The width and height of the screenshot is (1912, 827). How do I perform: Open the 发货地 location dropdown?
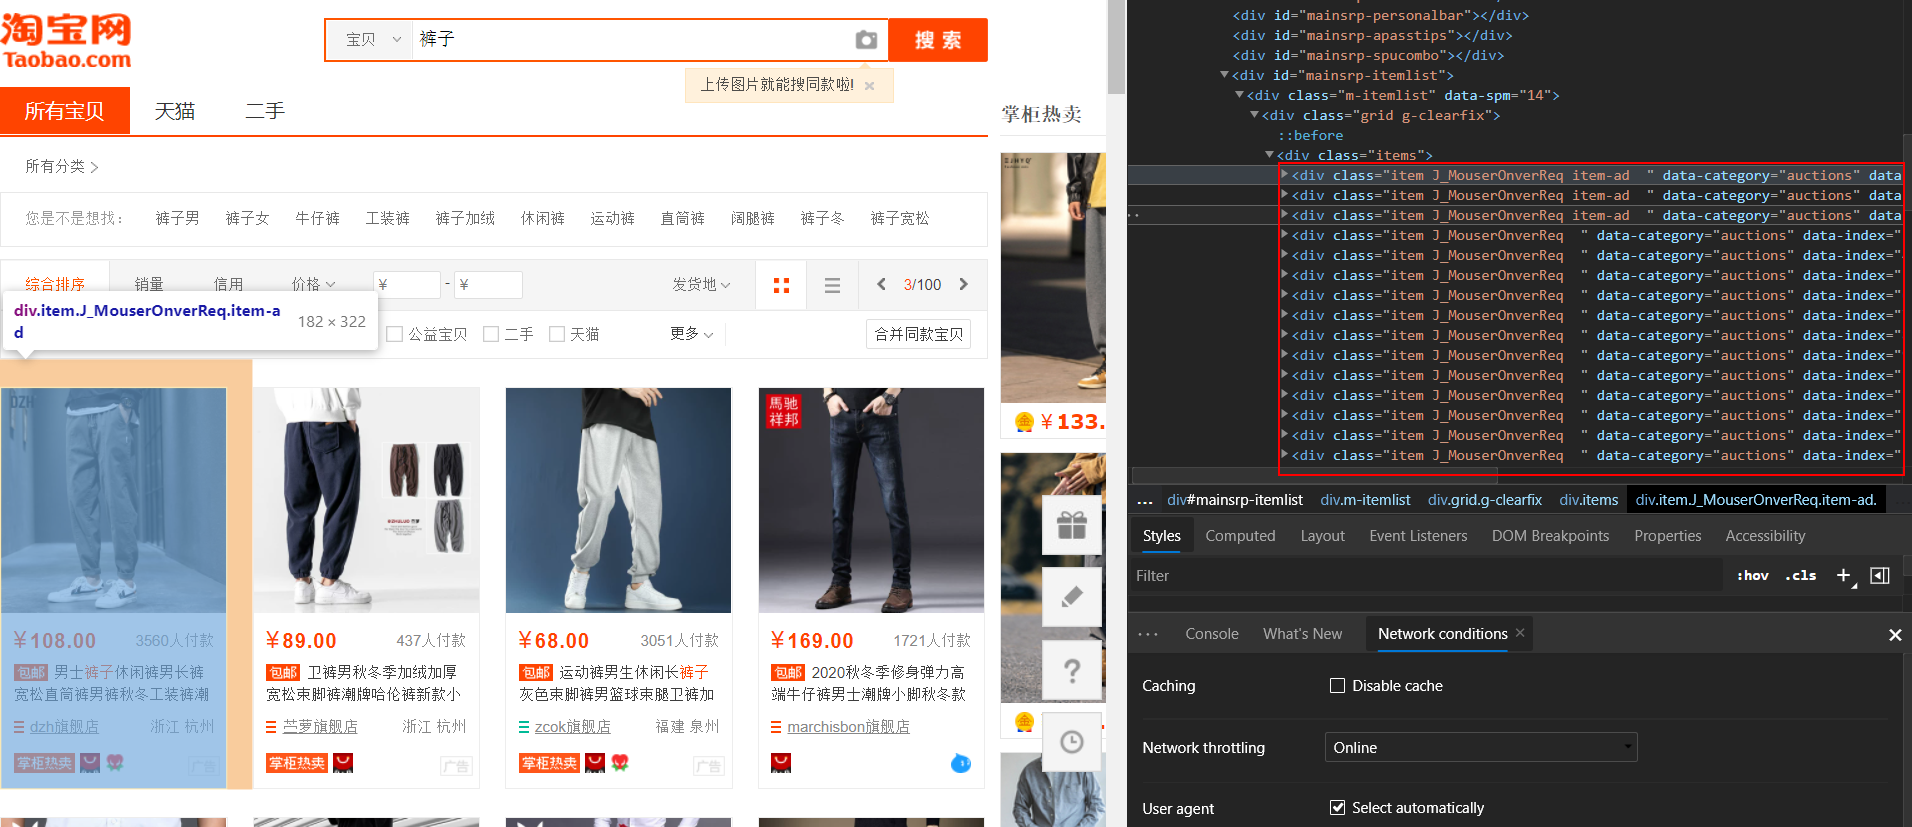tap(701, 285)
